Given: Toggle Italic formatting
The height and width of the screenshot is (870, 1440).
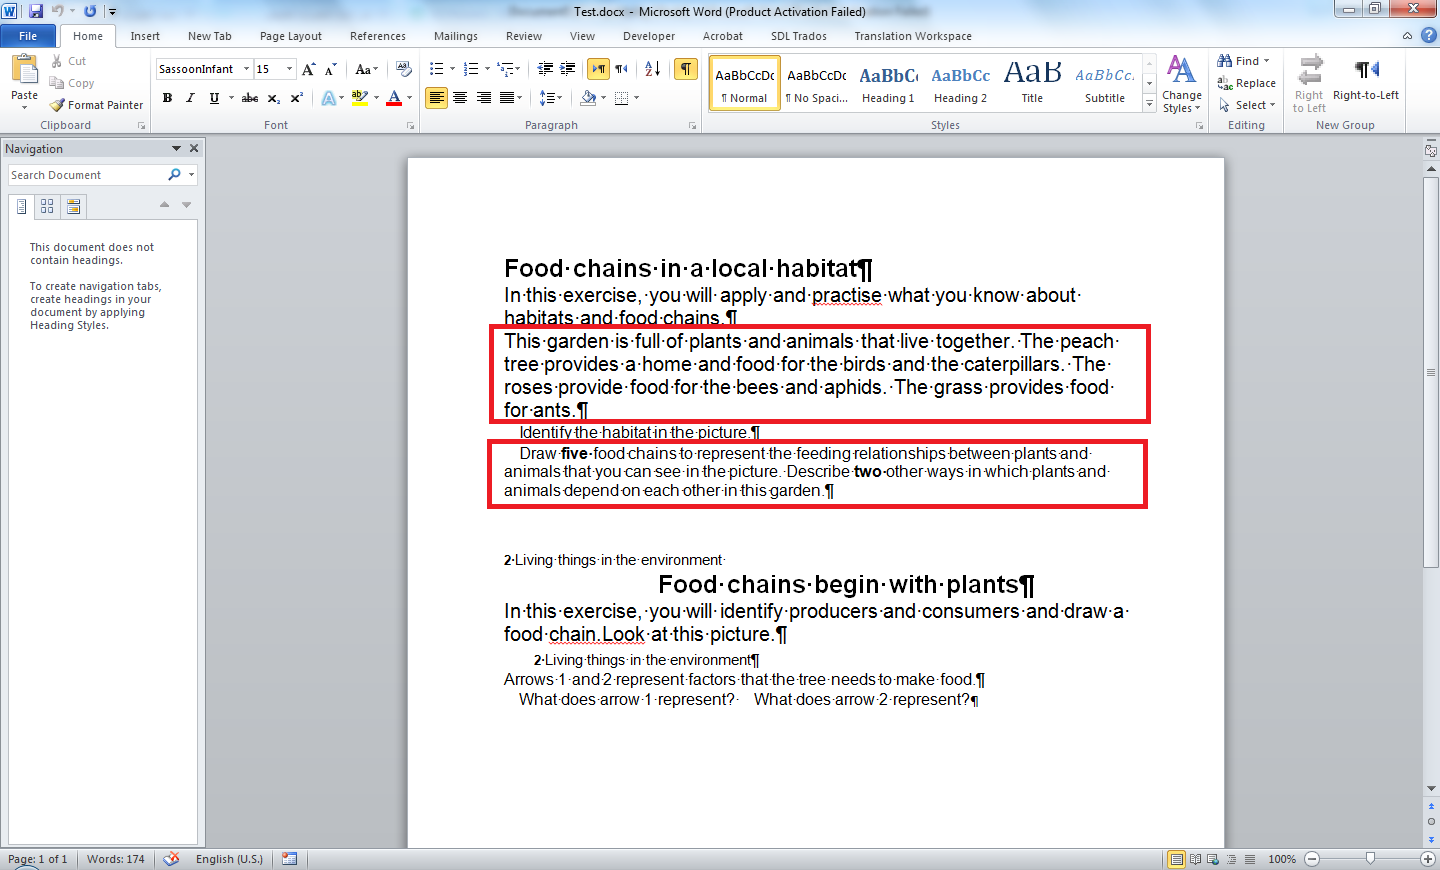Looking at the screenshot, I should point(190,98).
